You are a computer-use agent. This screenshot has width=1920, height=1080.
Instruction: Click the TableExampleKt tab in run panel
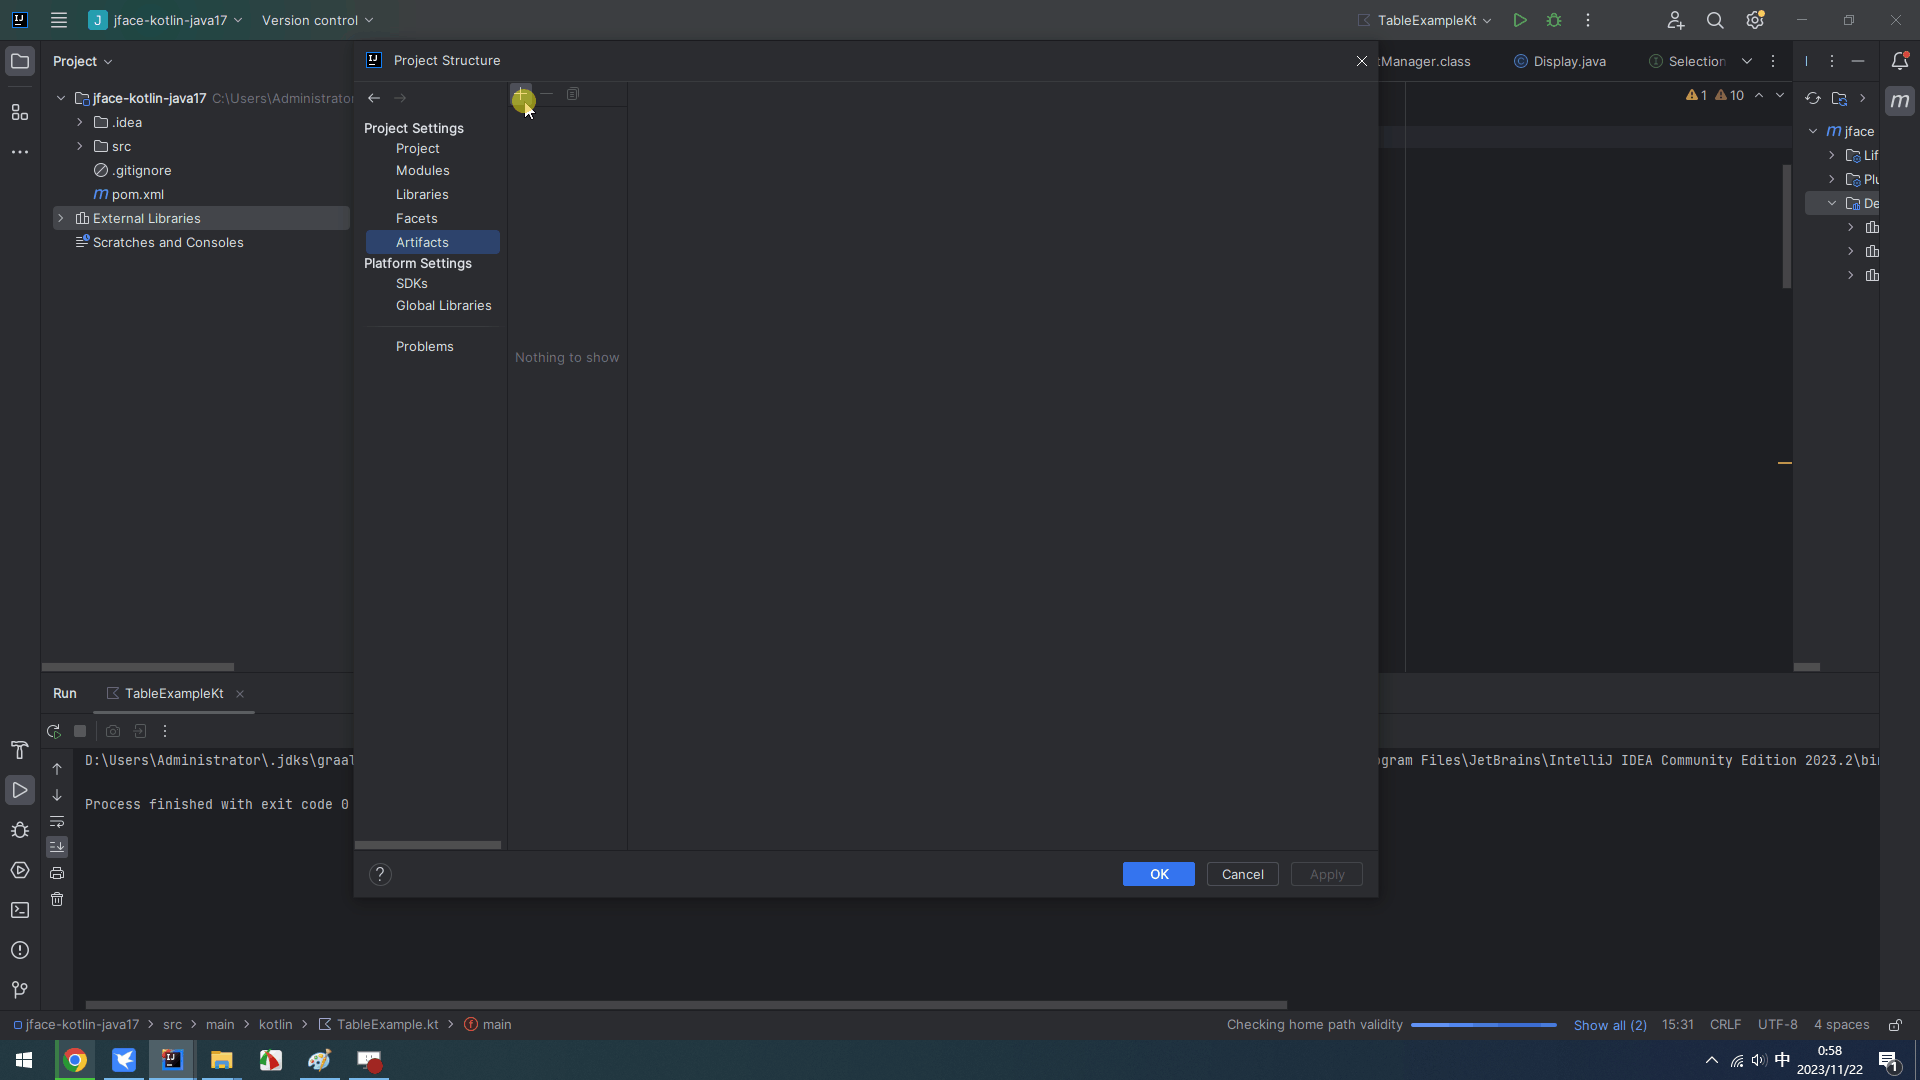174,692
